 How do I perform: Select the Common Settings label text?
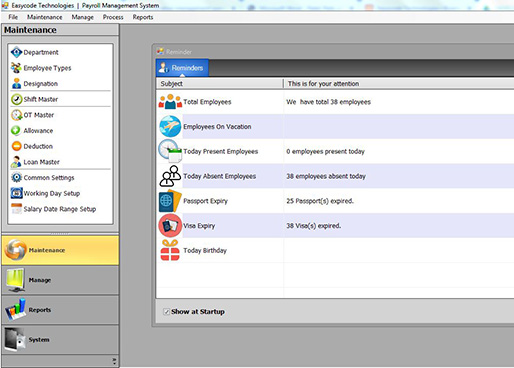click(49, 178)
